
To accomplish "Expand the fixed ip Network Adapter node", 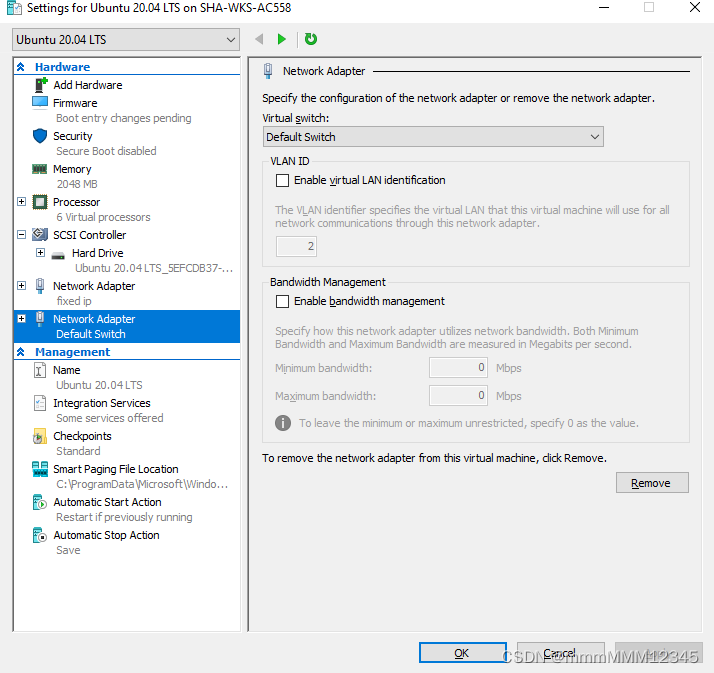I will coord(21,286).
